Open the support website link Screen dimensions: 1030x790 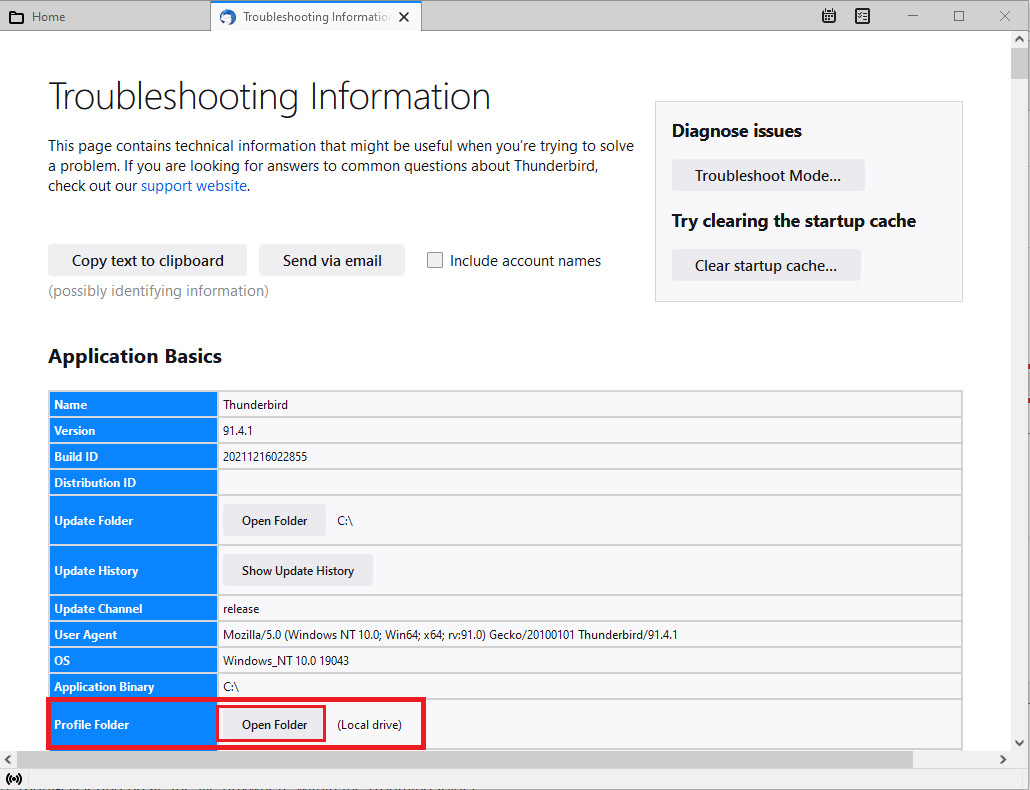pos(194,186)
